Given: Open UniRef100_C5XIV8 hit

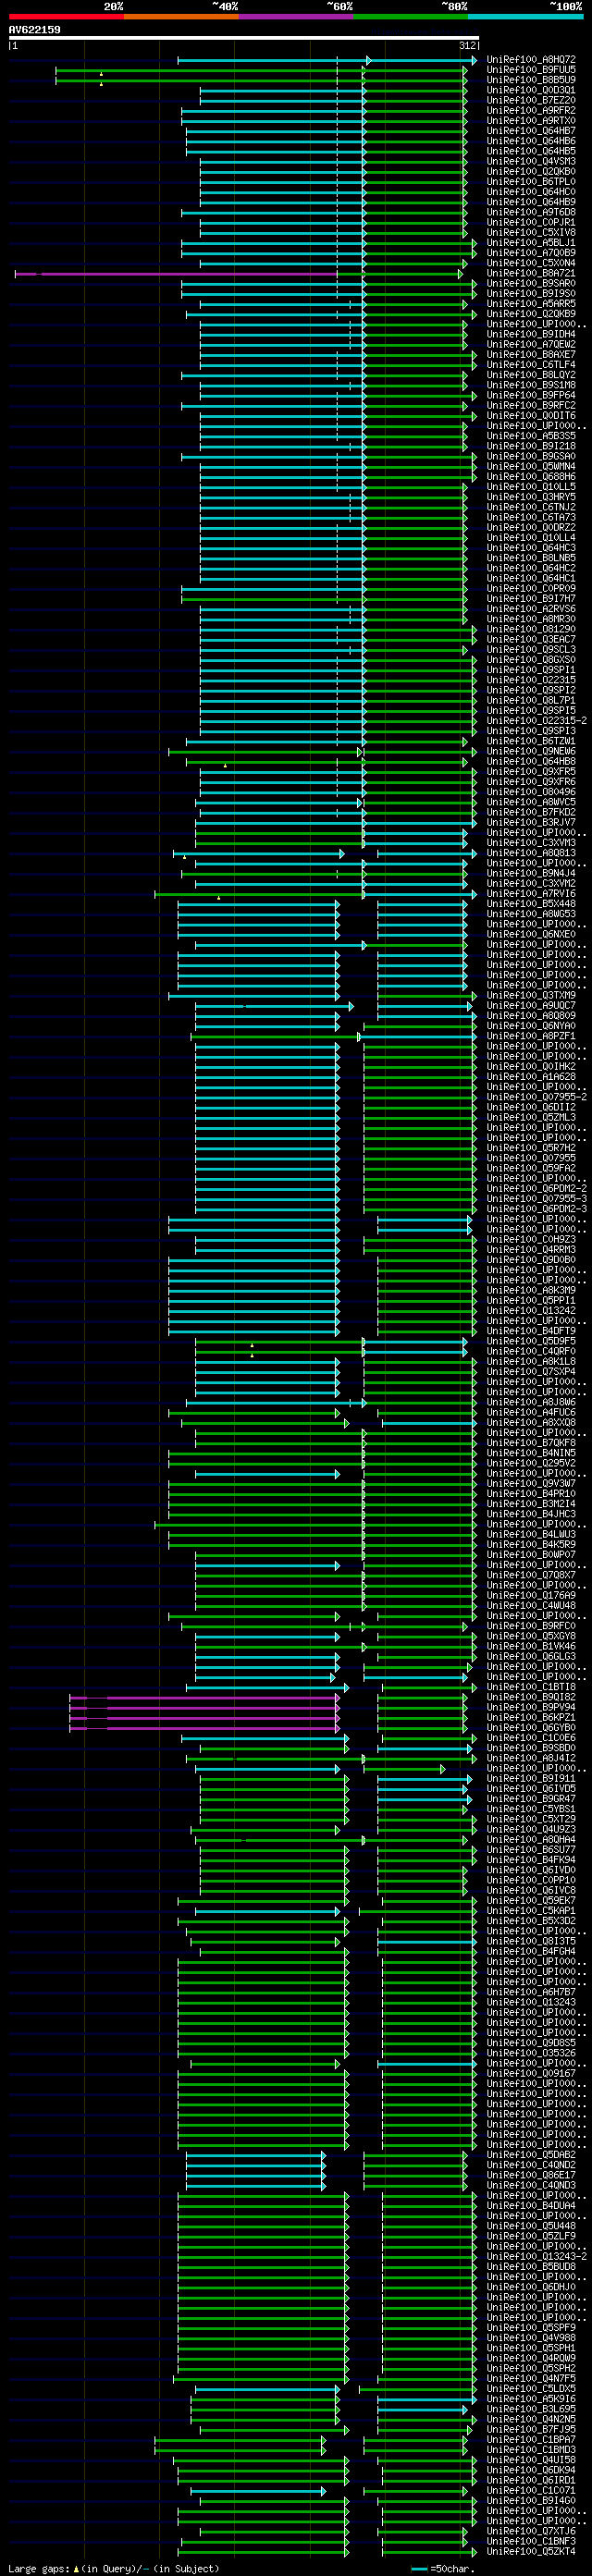Looking at the screenshot, I should tap(531, 233).
